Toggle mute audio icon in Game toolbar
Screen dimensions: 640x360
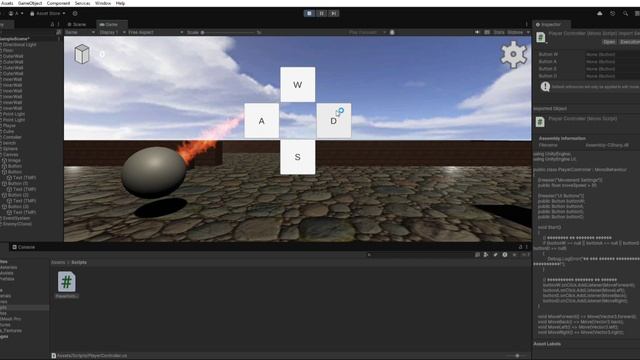point(477,32)
